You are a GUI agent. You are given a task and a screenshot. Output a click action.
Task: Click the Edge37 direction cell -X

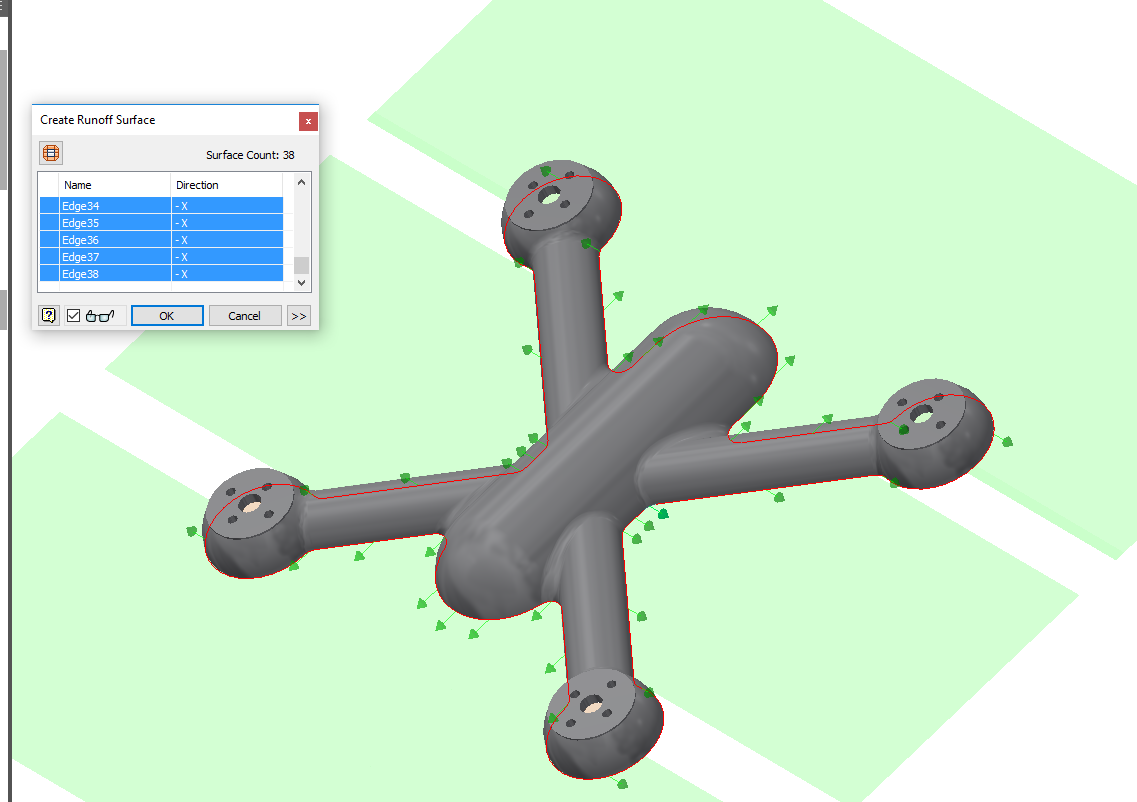(x=227, y=257)
